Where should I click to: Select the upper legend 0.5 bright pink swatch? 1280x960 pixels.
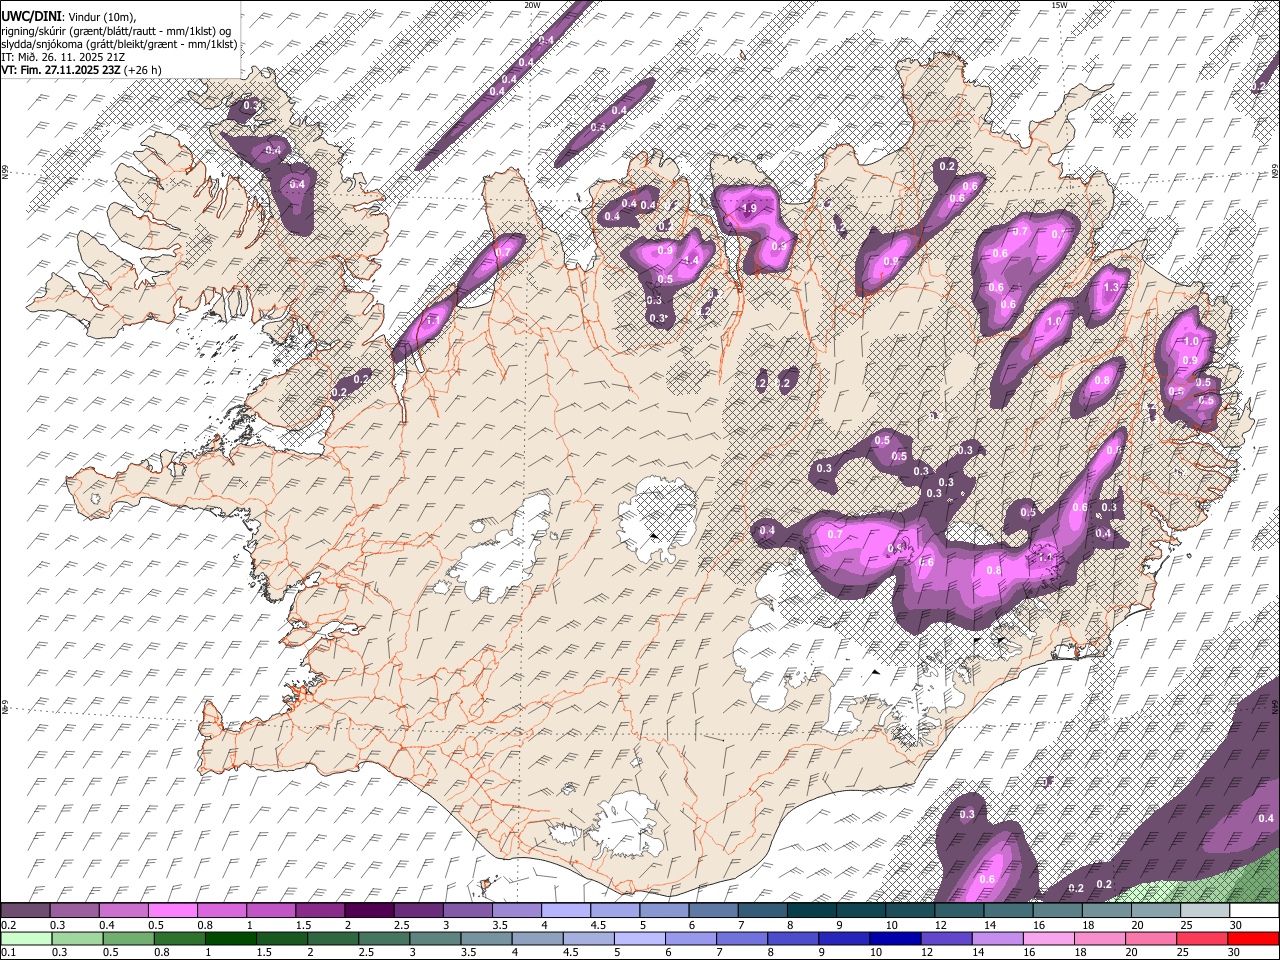[x=172, y=910]
